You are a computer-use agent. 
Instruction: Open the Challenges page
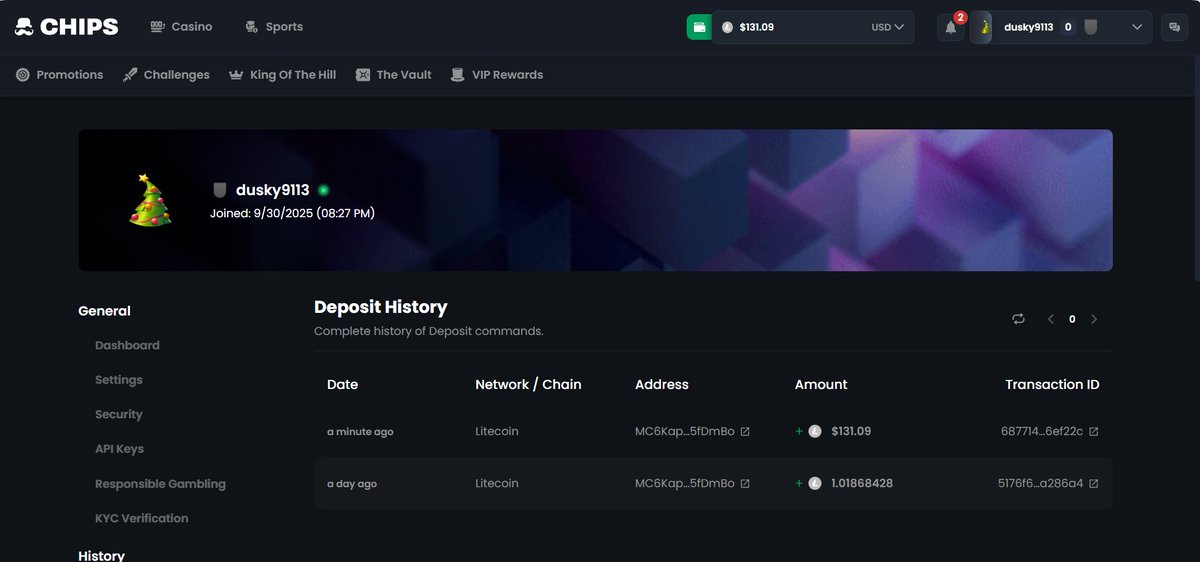(166, 75)
